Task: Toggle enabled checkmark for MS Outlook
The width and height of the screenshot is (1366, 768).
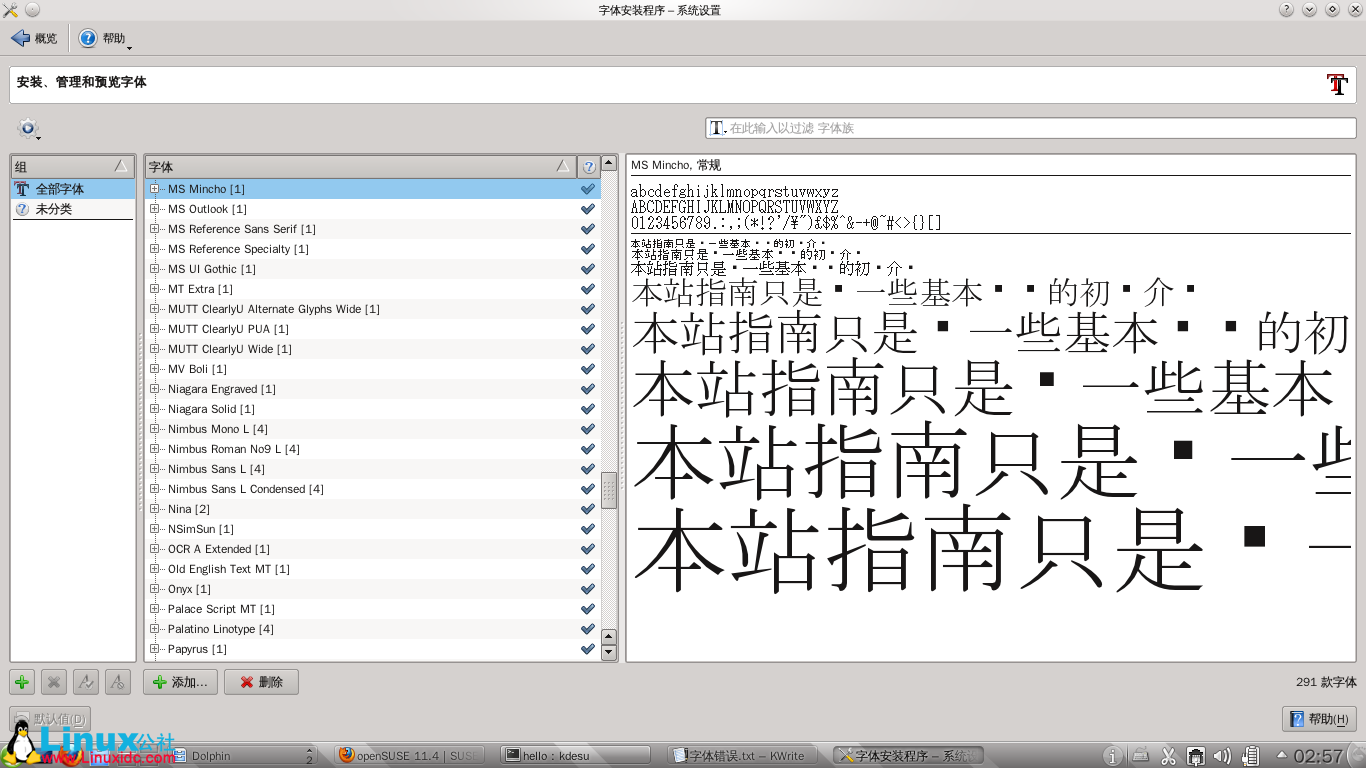Action: pyautogui.click(x=588, y=209)
